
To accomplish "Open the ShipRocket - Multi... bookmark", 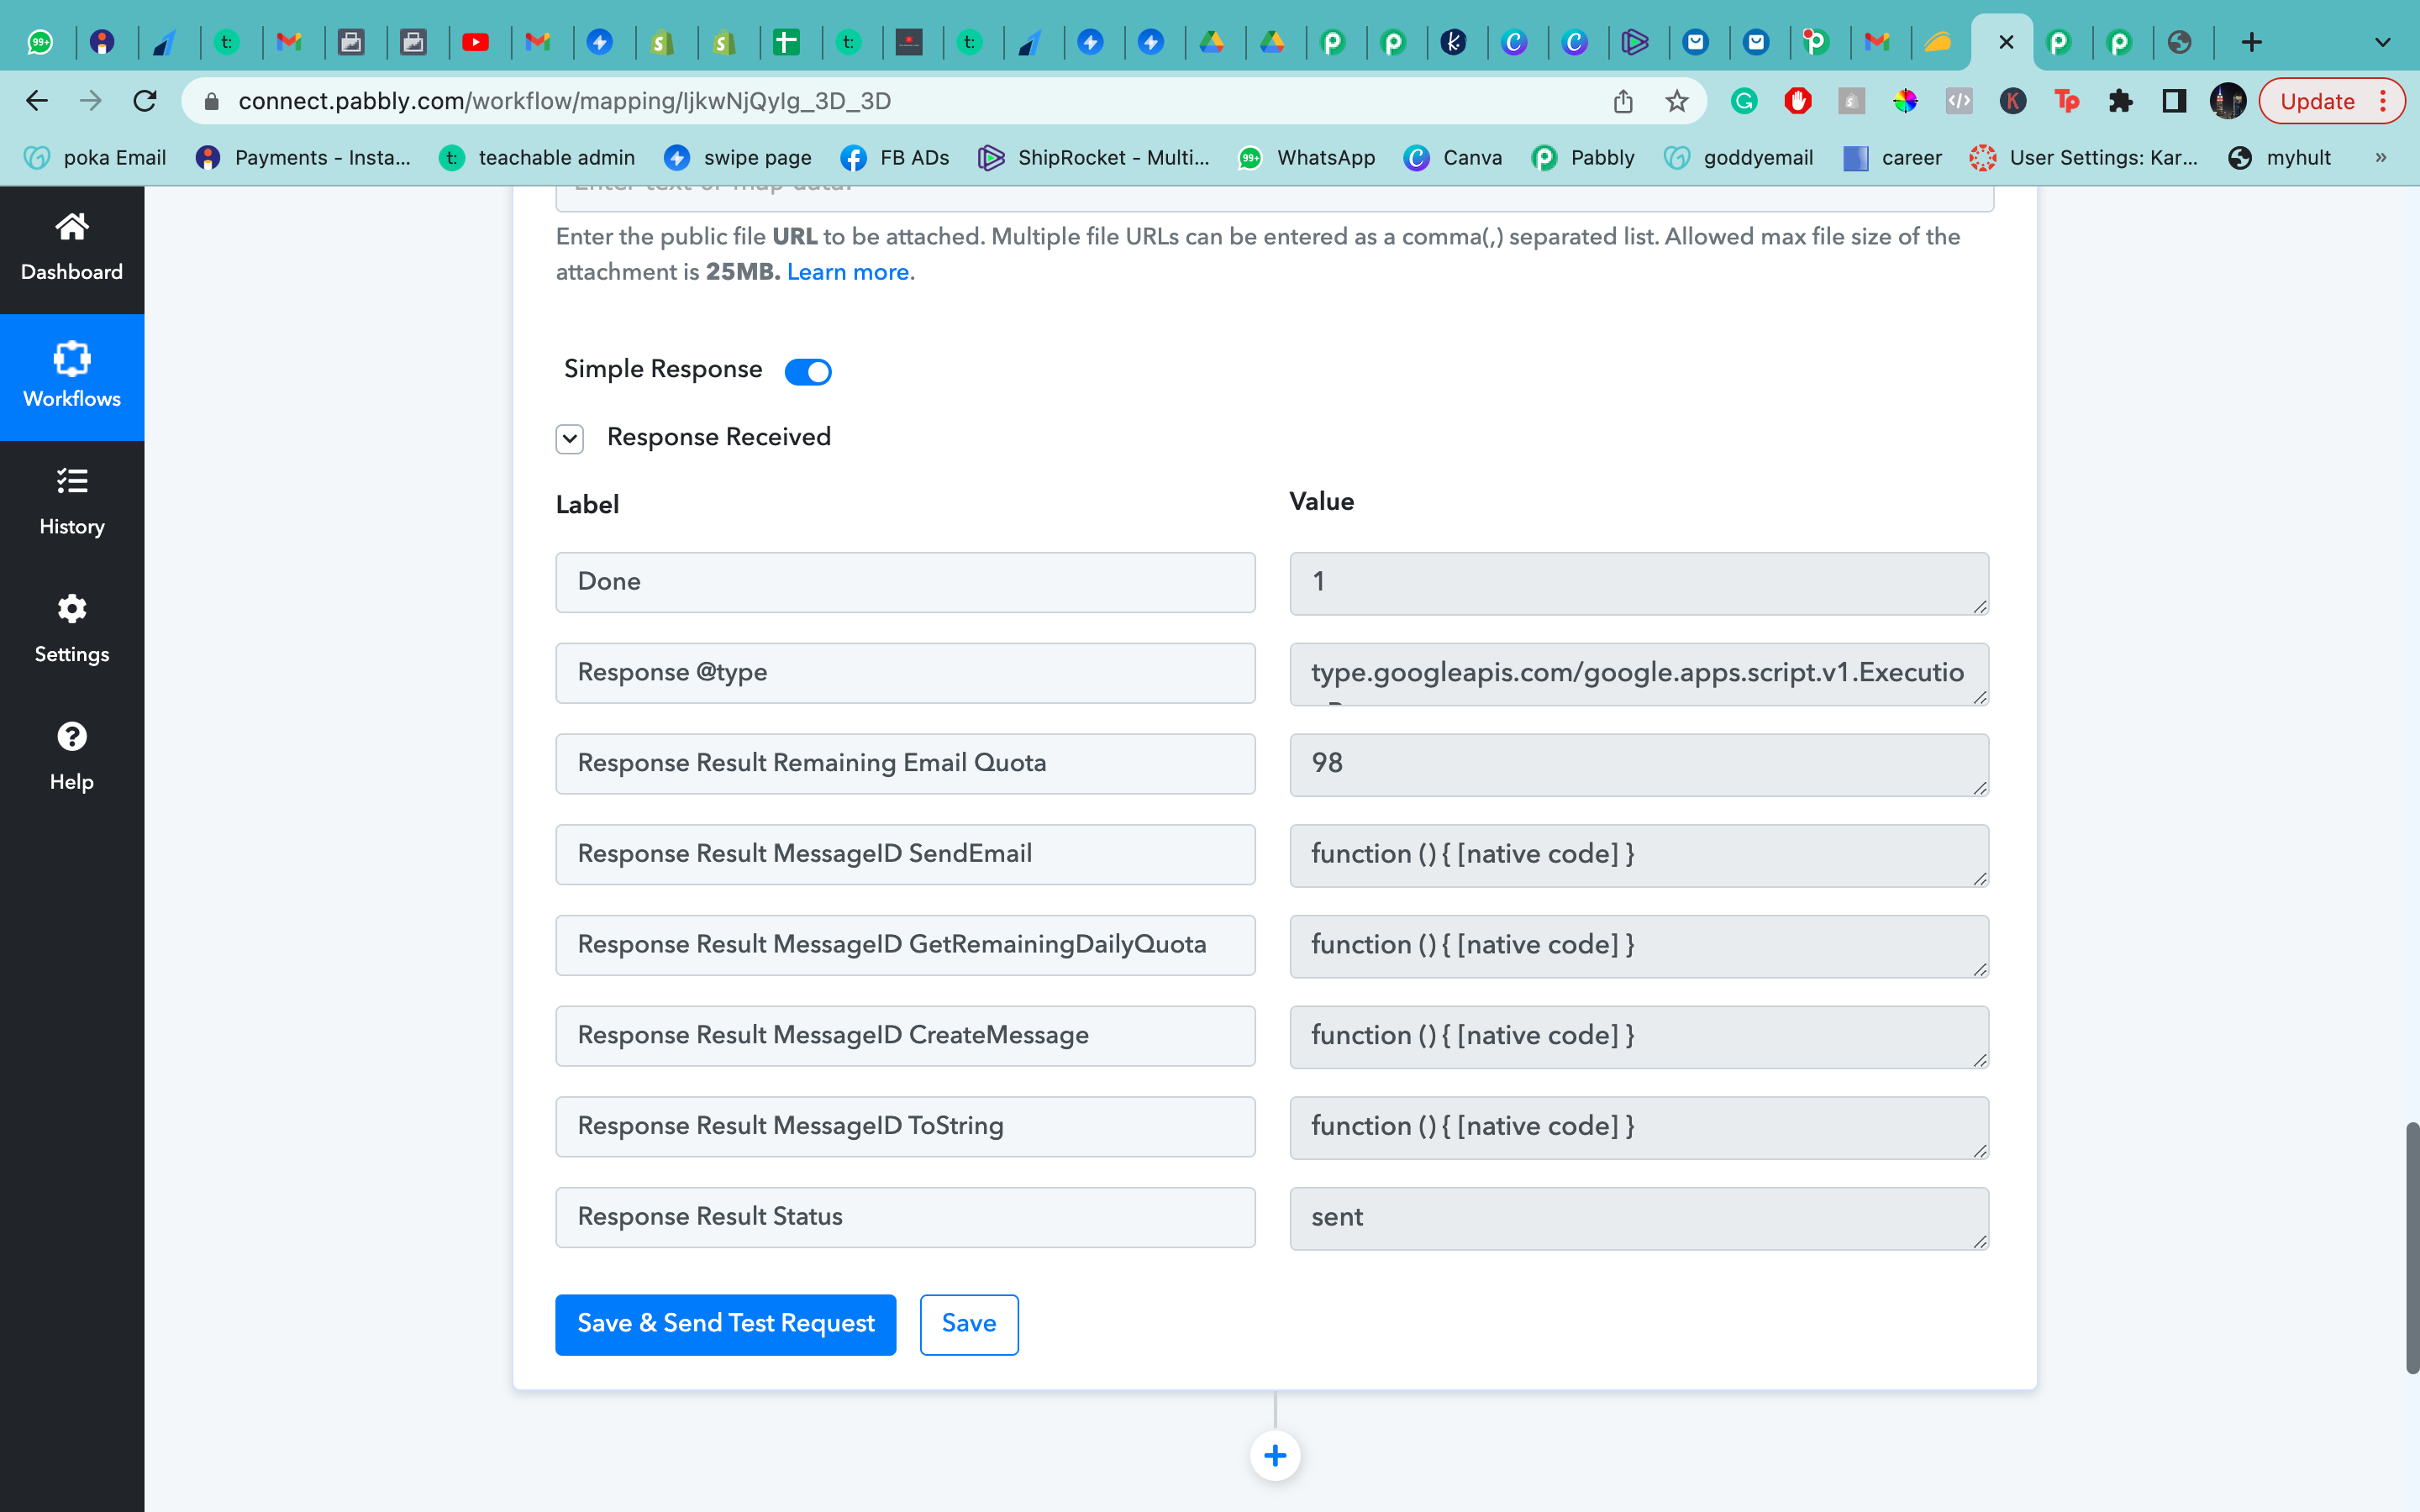I will (1094, 157).
